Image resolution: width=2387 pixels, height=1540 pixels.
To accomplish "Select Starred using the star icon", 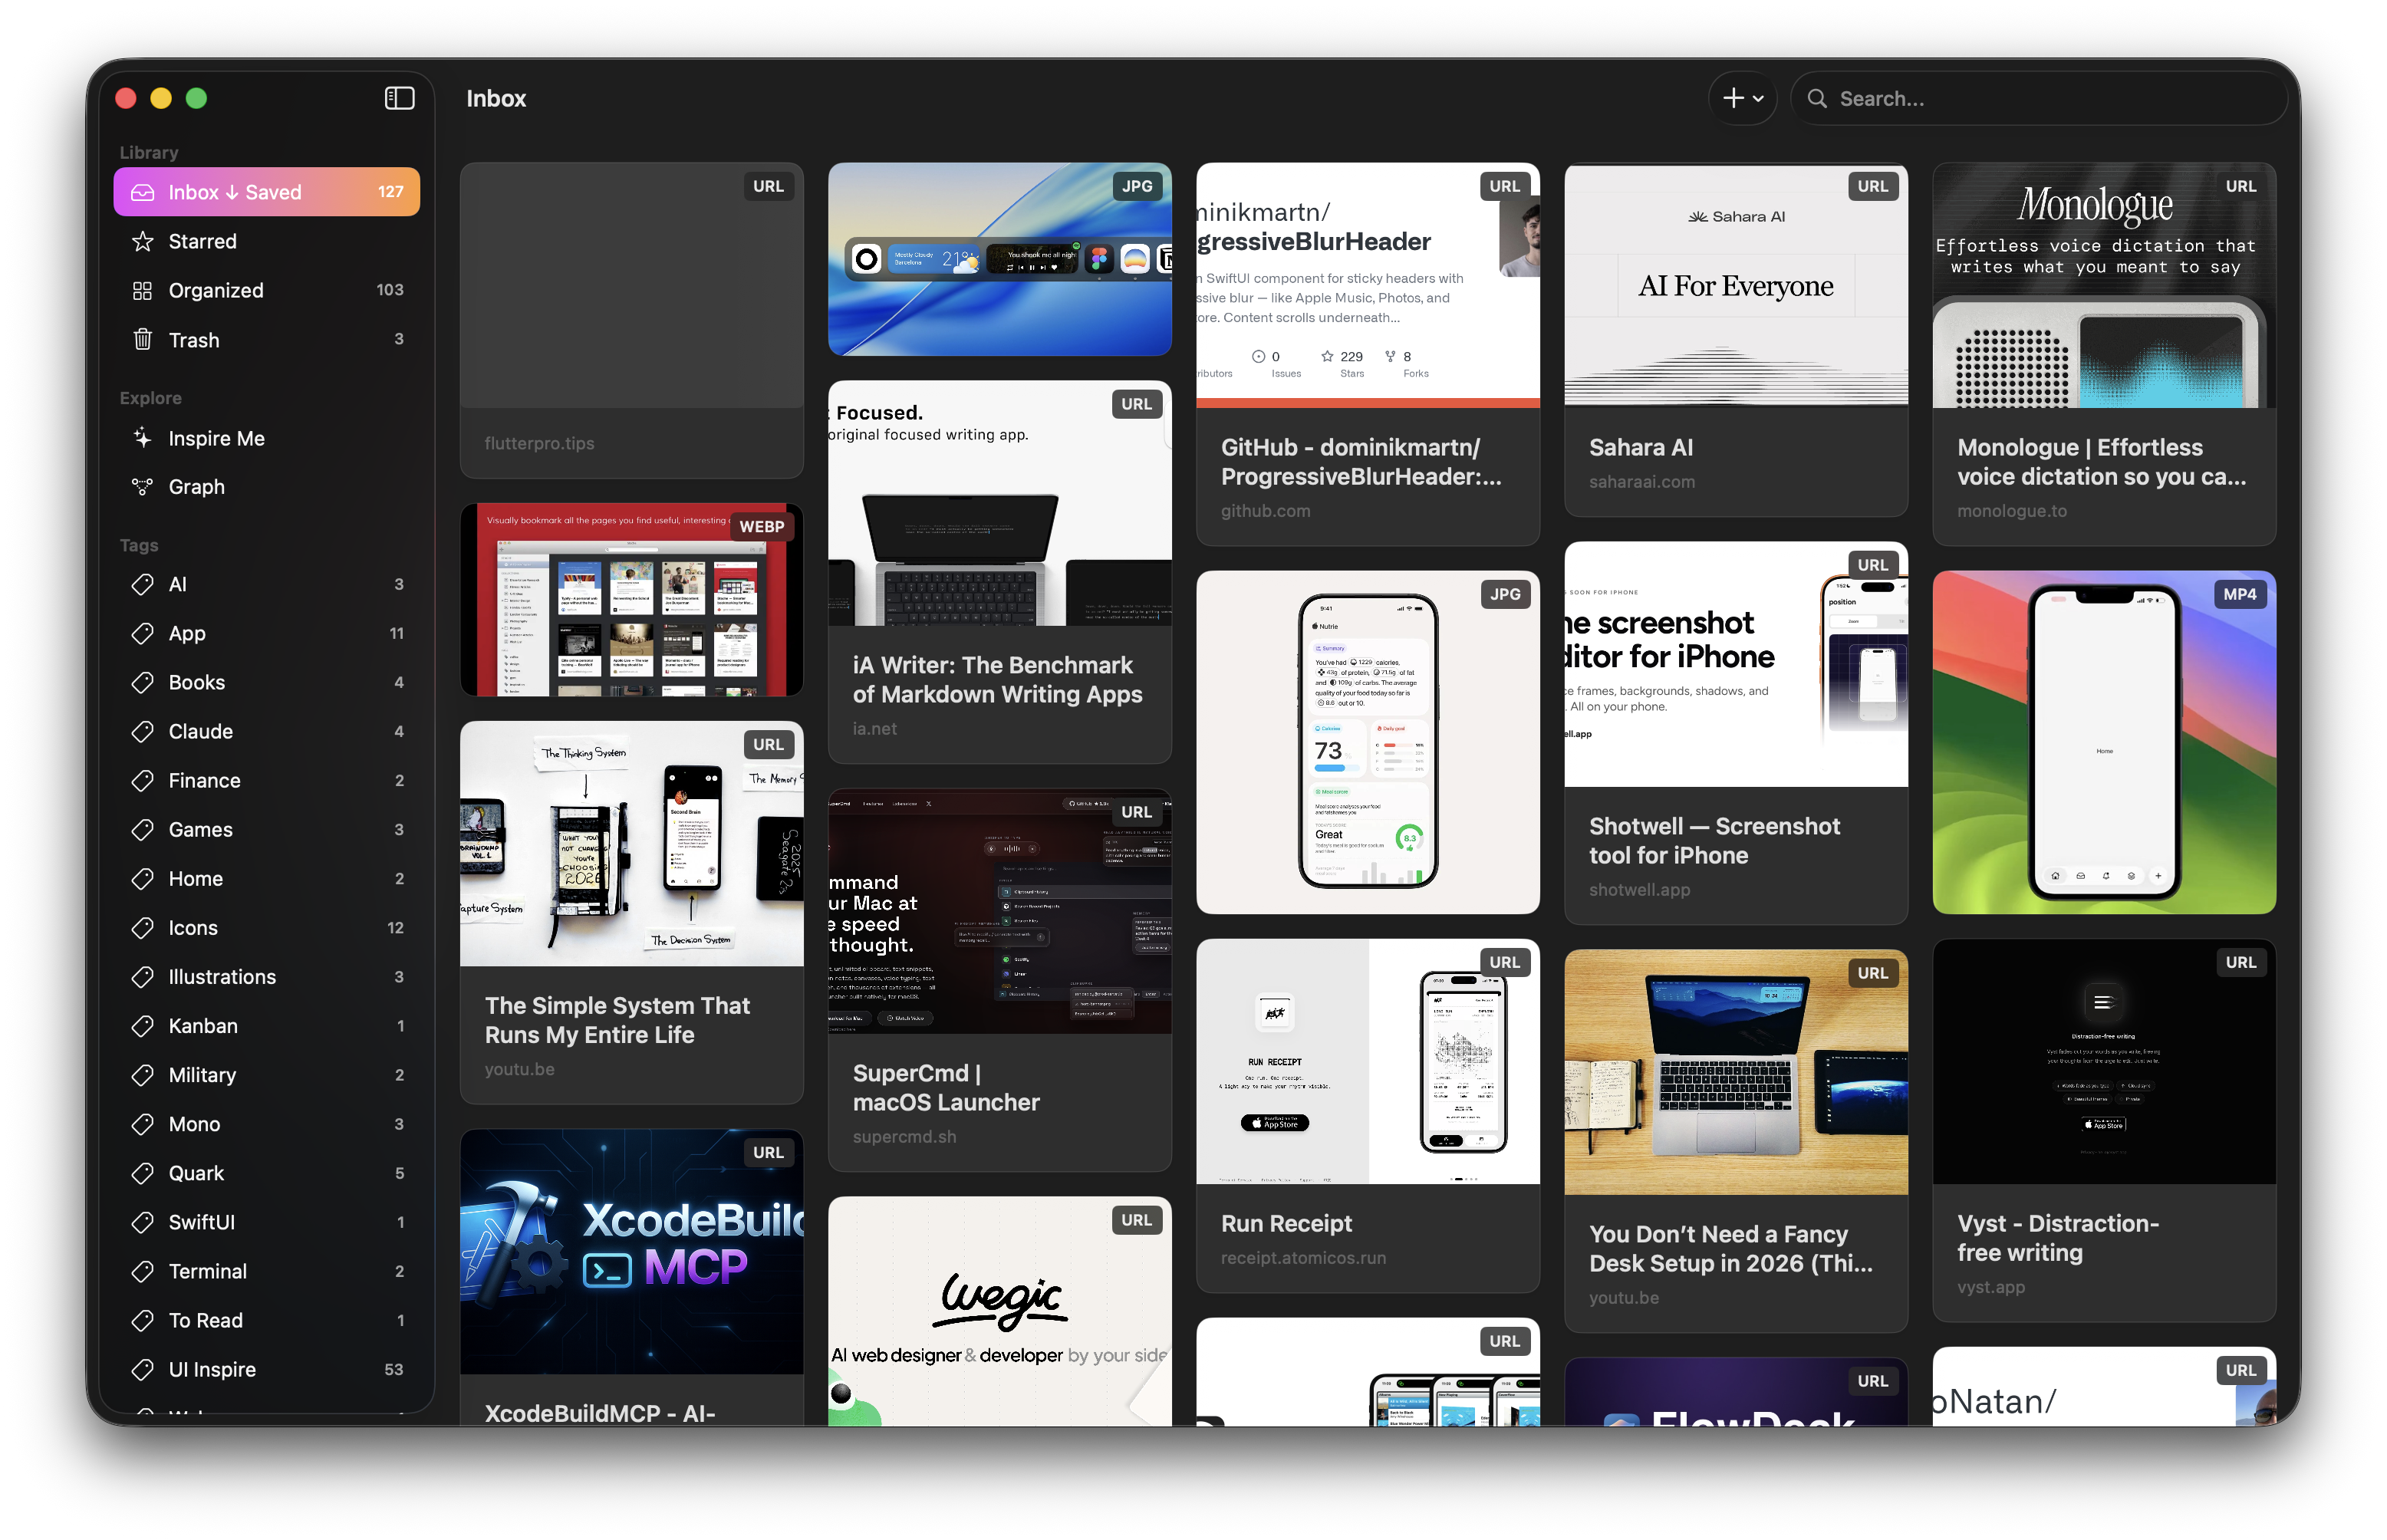I will click(143, 241).
